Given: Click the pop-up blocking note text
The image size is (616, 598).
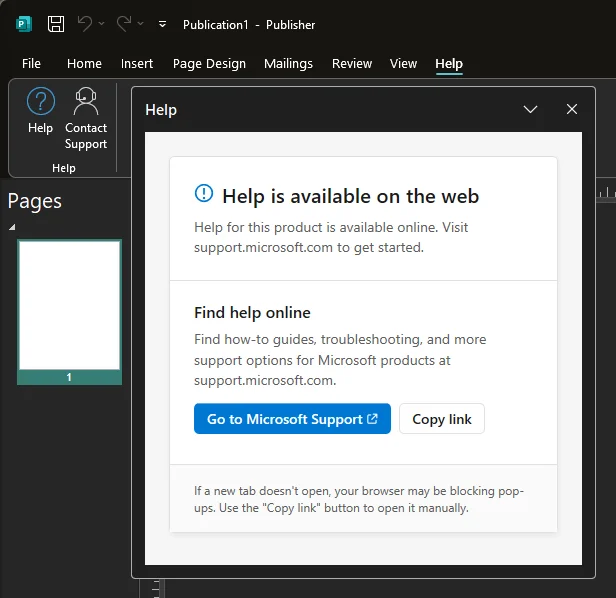Looking at the screenshot, I should [359, 499].
